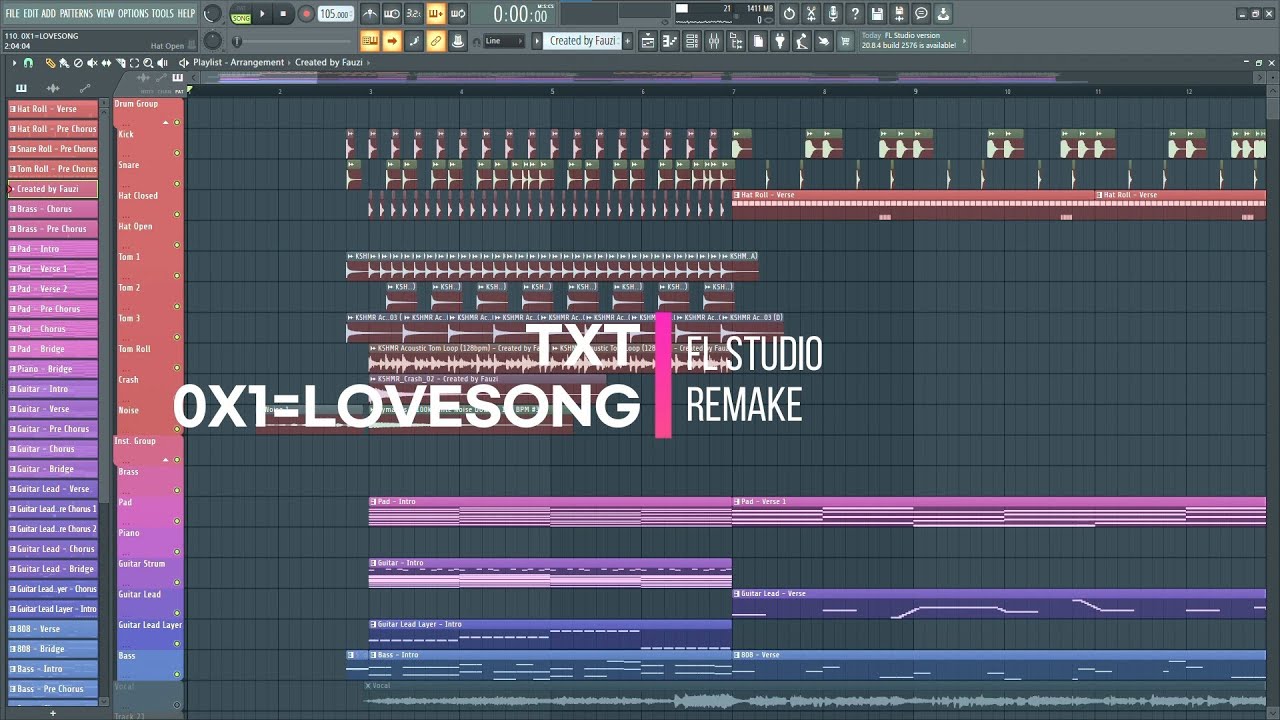1280x720 pixels.
Task: Enable the metronome icon
Action: point(371,14)
